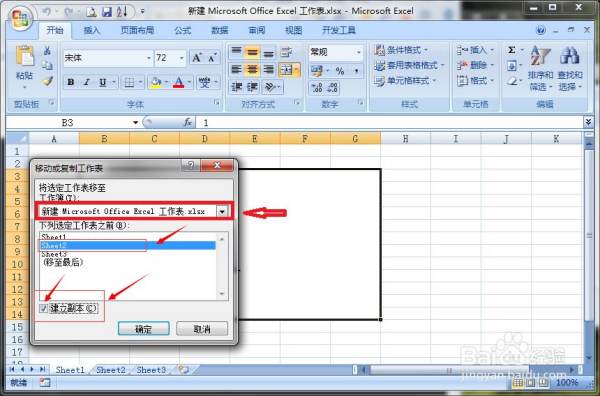Click the 取消 button

click(x=202, y=329)
